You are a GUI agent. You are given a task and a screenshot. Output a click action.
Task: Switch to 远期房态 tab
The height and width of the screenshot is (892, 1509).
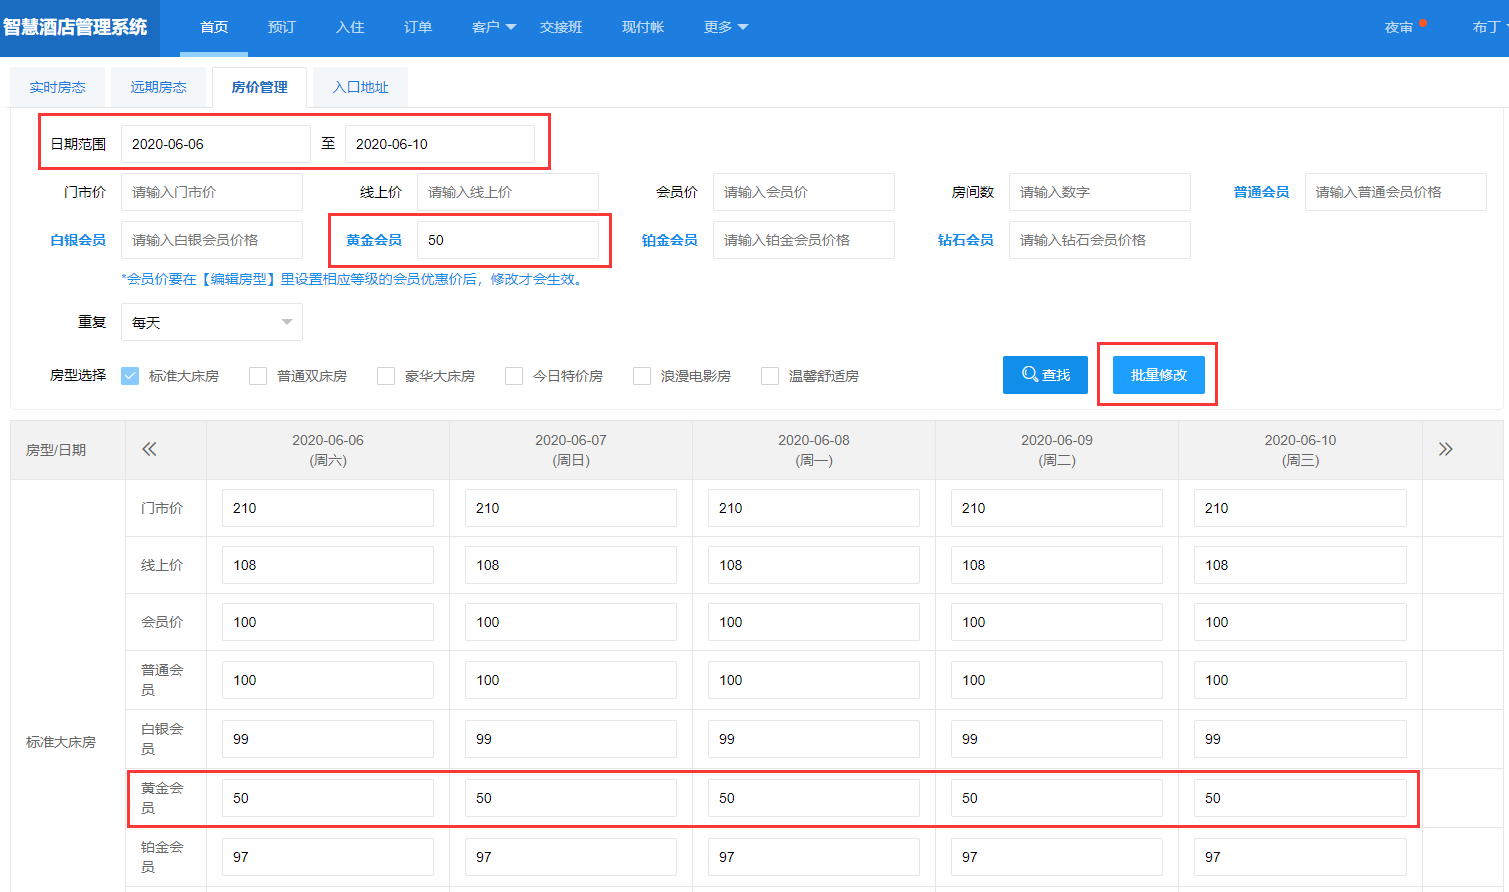[x=158, y=87]
